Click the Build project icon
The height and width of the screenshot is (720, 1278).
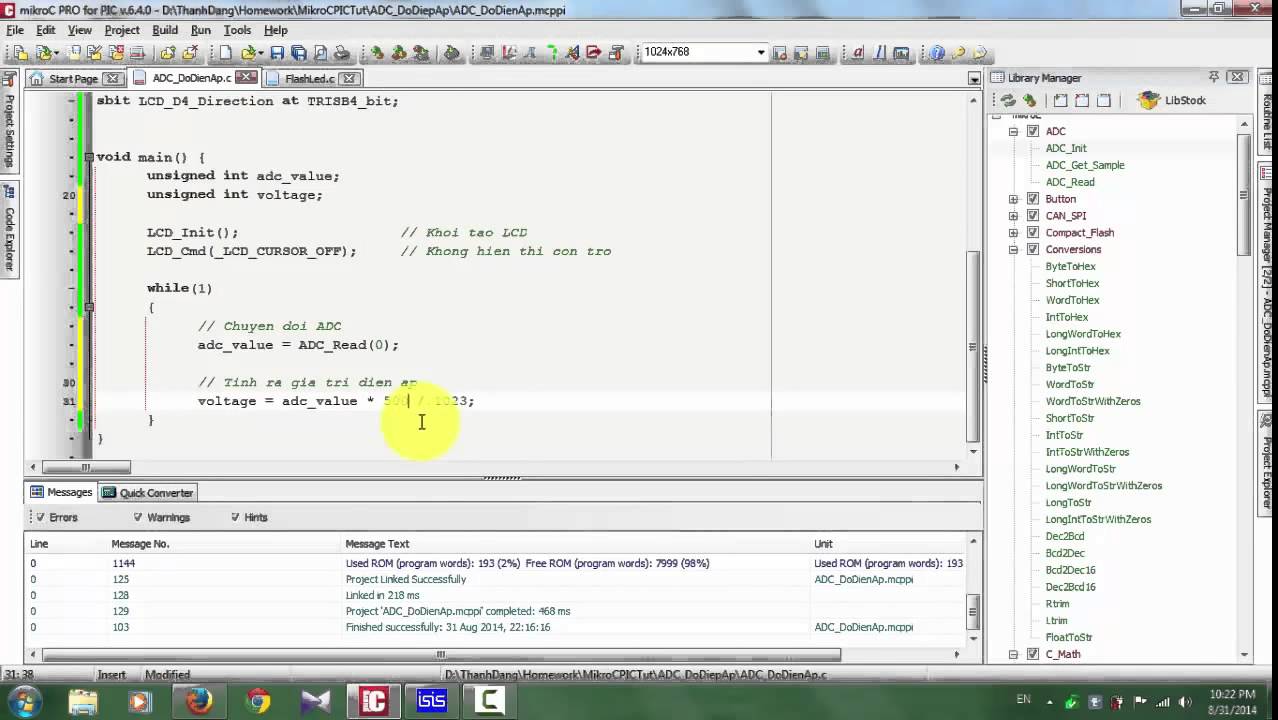coord(377,53)
